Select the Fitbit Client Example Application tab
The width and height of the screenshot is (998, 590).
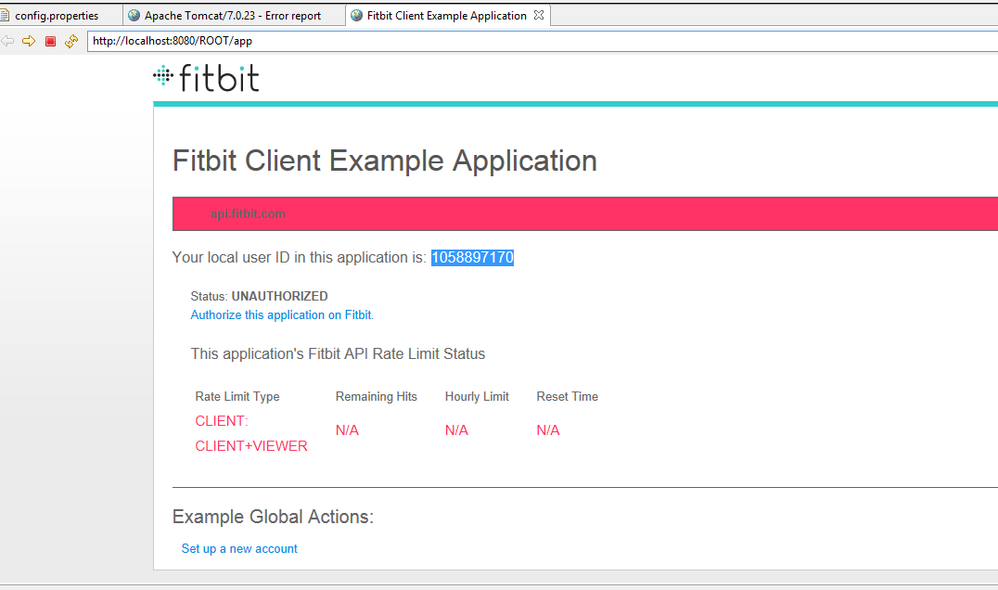pyautogui.click(x=446, y=16)
